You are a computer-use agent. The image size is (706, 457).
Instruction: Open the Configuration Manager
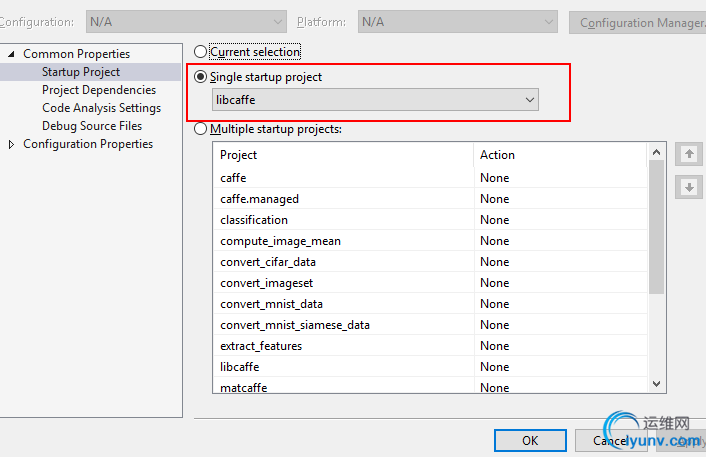tap(635, 22)
